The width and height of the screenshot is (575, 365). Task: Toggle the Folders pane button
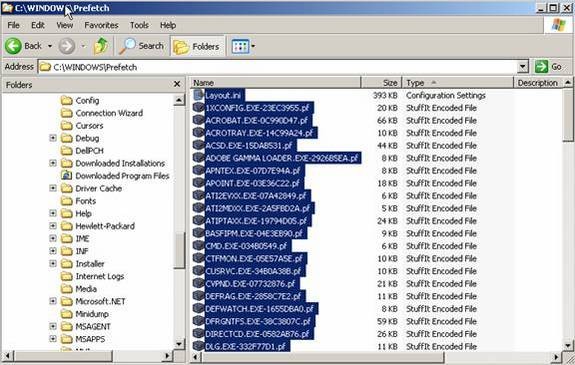pyautogui.click(x=197, y=47)
